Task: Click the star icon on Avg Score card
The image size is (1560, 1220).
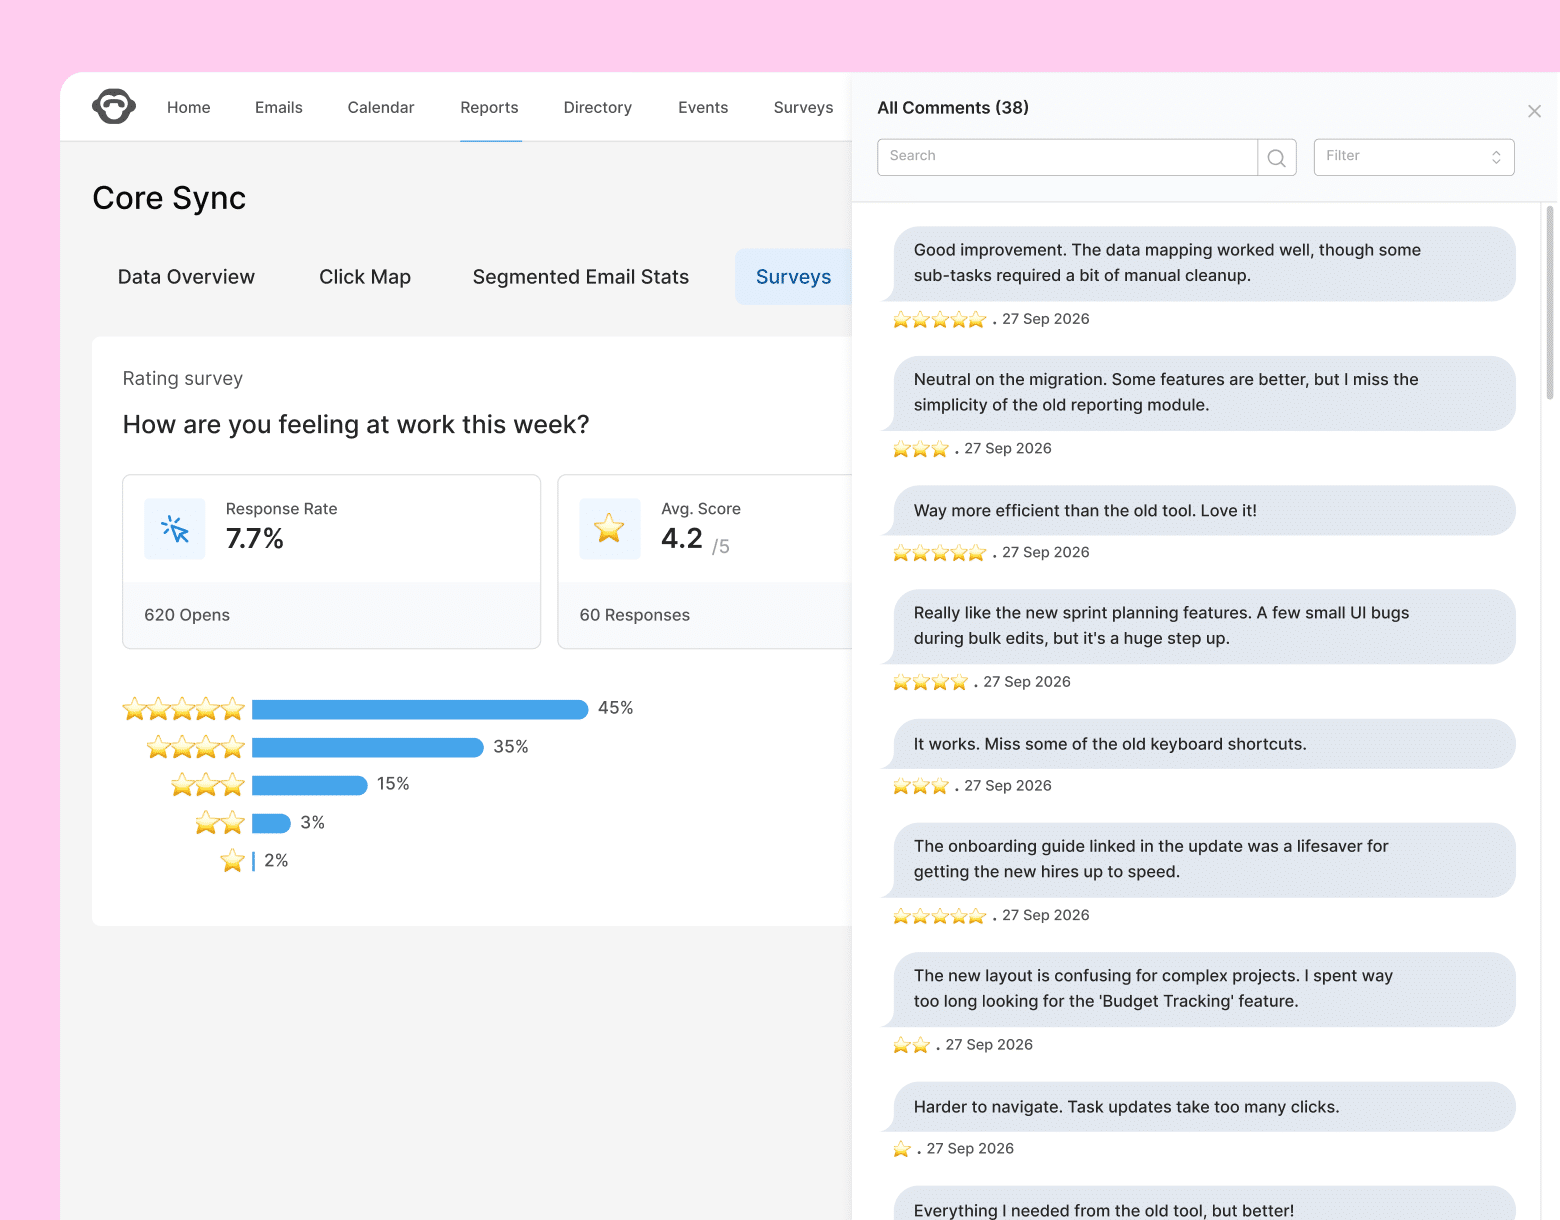Action: [610, 529]
